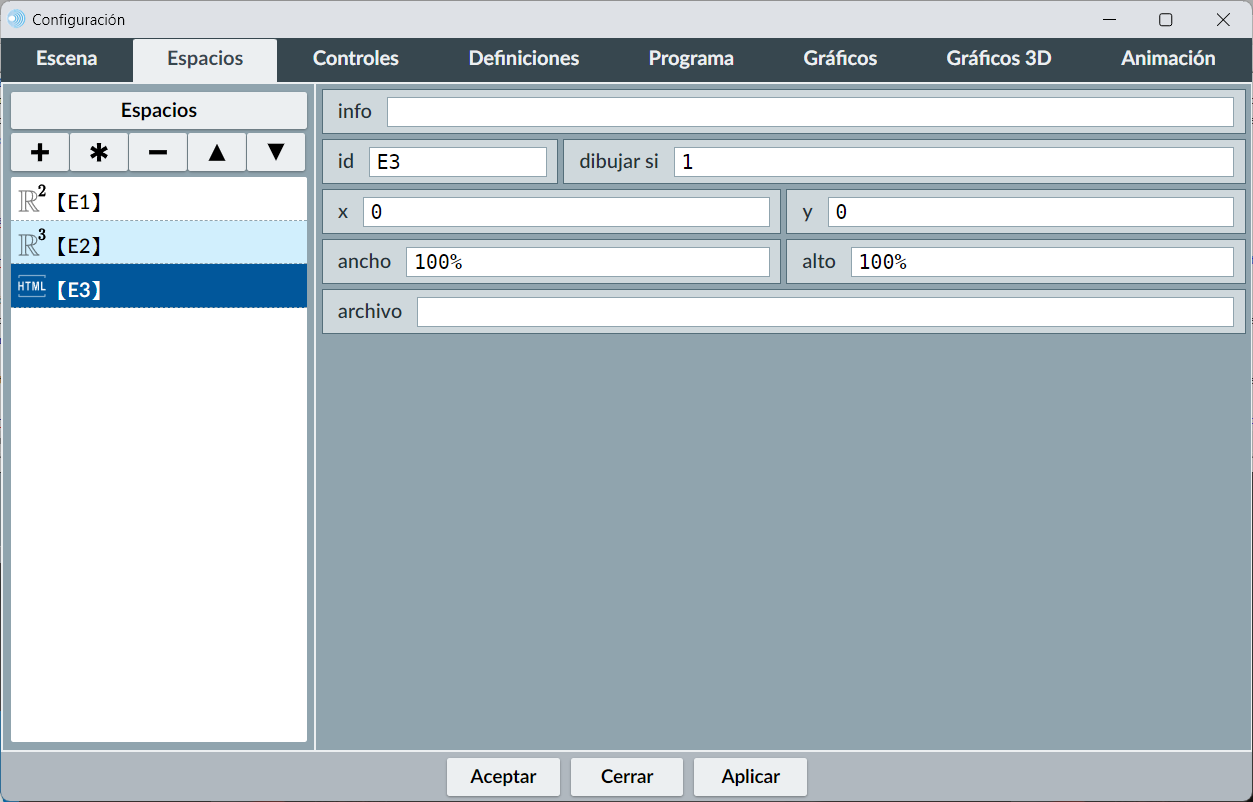The width and height of the screenshot is (1253, 802).
Task: Select the HTML space E3
Action: pyautogui.click(x=159, y=289)
